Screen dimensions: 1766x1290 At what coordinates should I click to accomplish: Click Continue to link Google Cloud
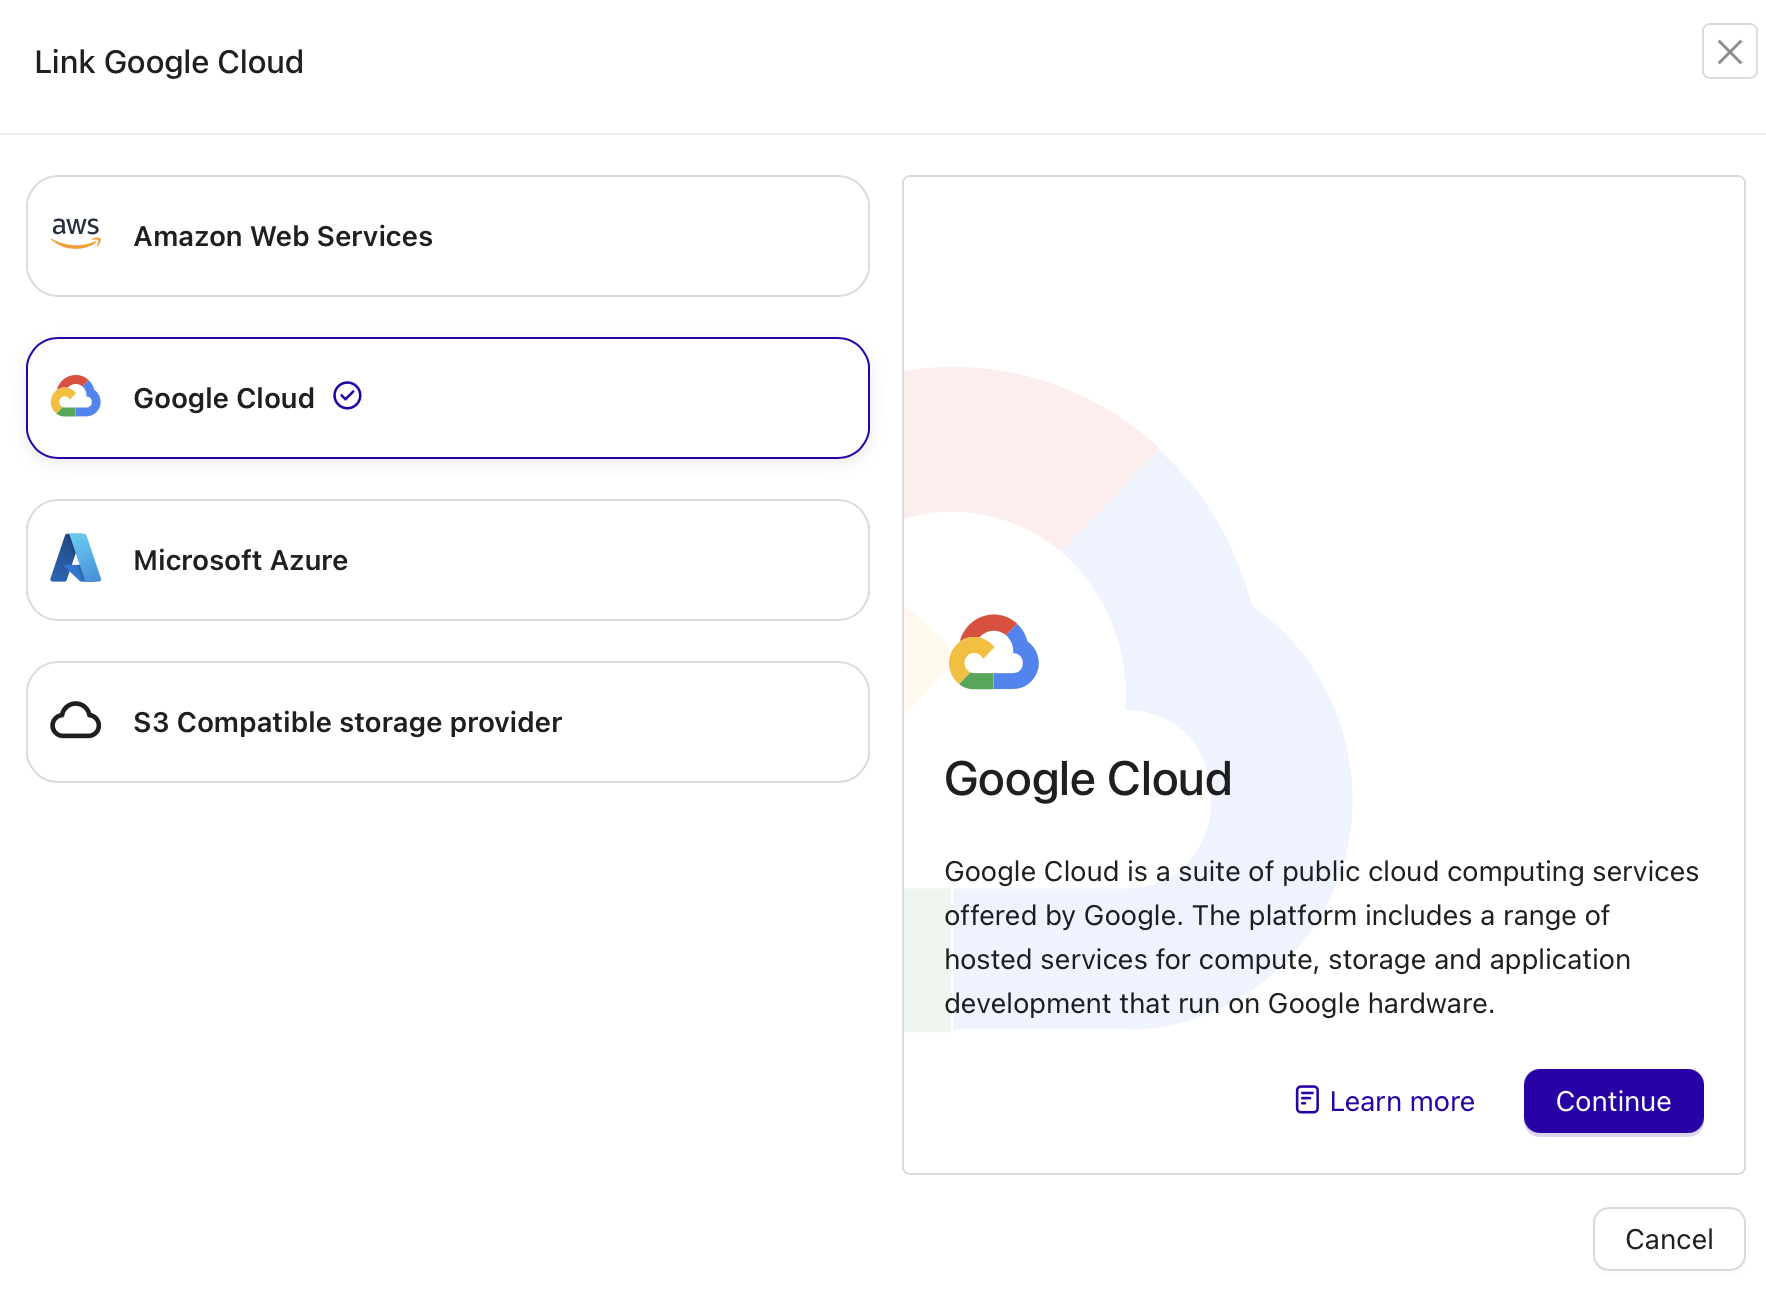pyautogui.click(x=1612, y=1100)
